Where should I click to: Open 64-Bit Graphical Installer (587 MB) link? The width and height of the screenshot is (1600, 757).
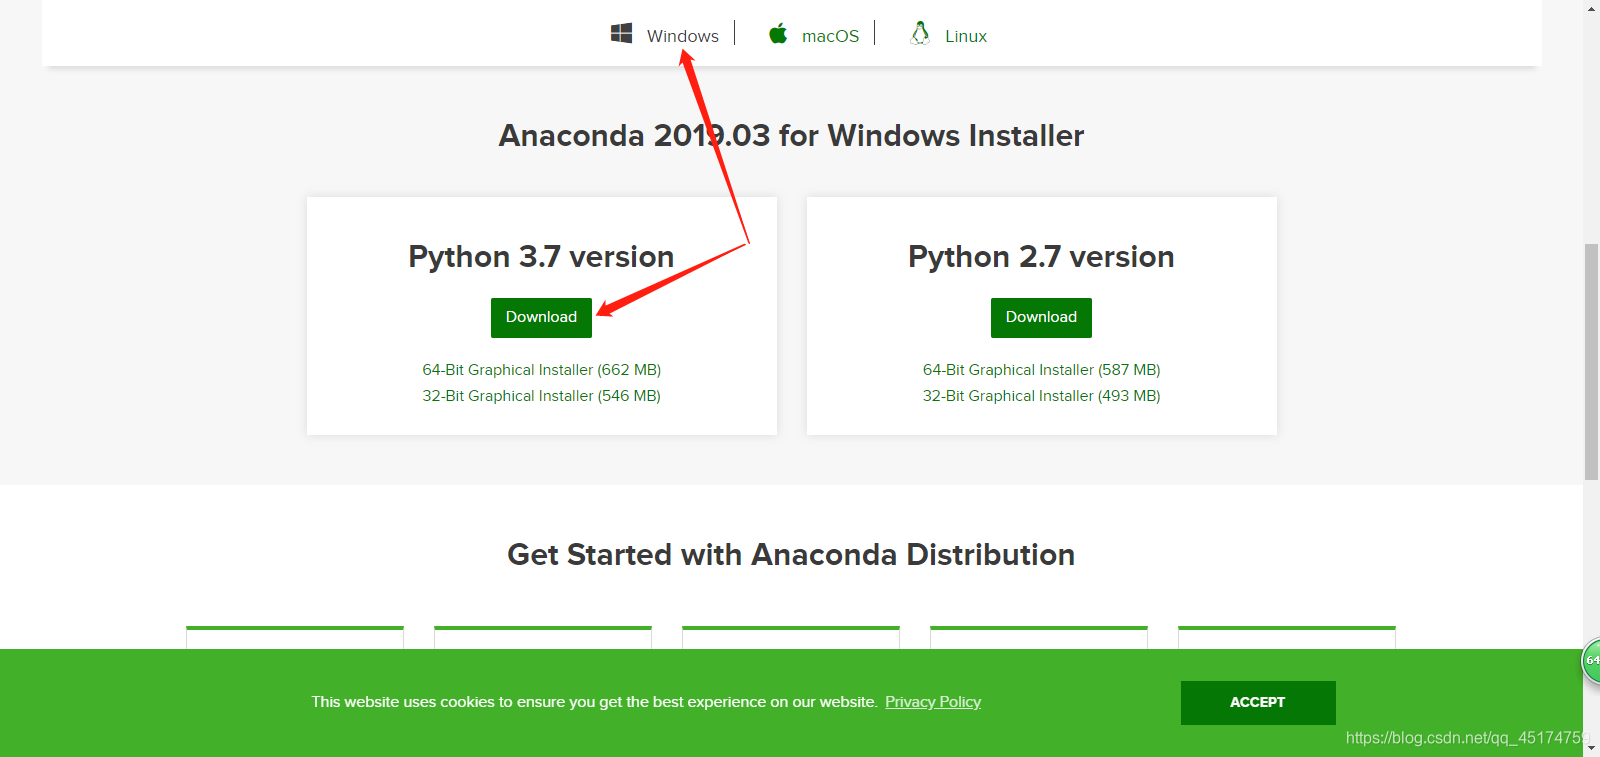[x=1042, y=370]
